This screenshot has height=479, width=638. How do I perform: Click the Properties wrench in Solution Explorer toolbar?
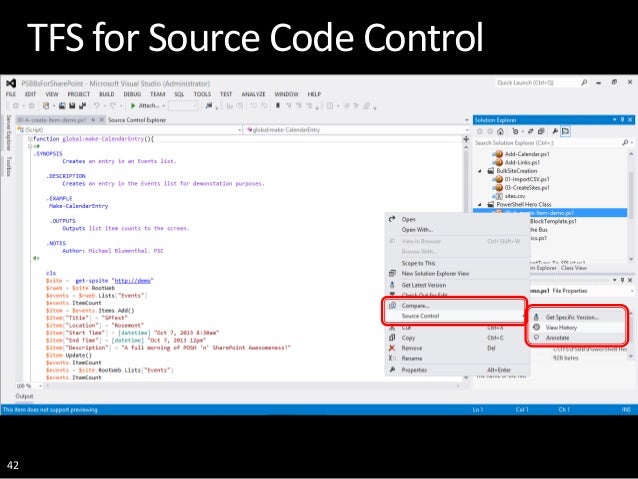coord(555,131)
